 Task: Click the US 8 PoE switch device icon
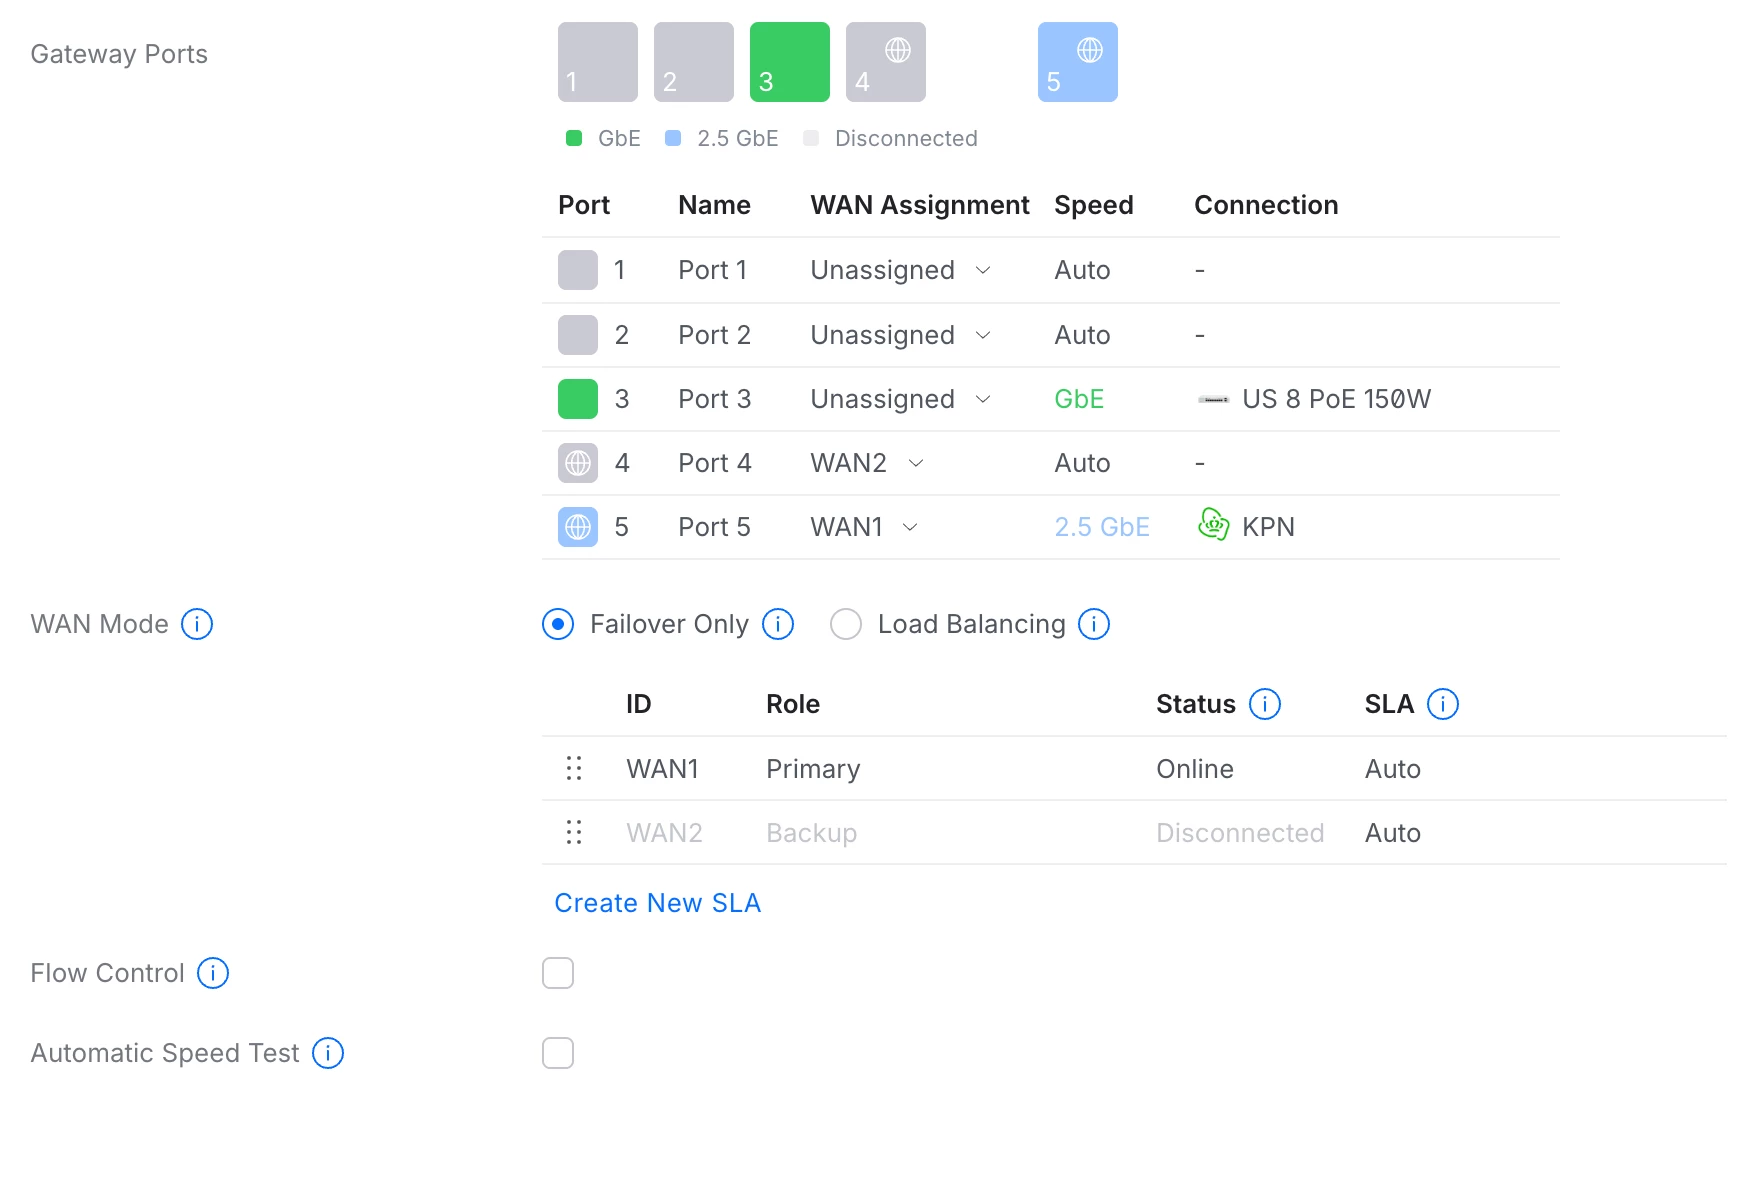(1214, 400)
